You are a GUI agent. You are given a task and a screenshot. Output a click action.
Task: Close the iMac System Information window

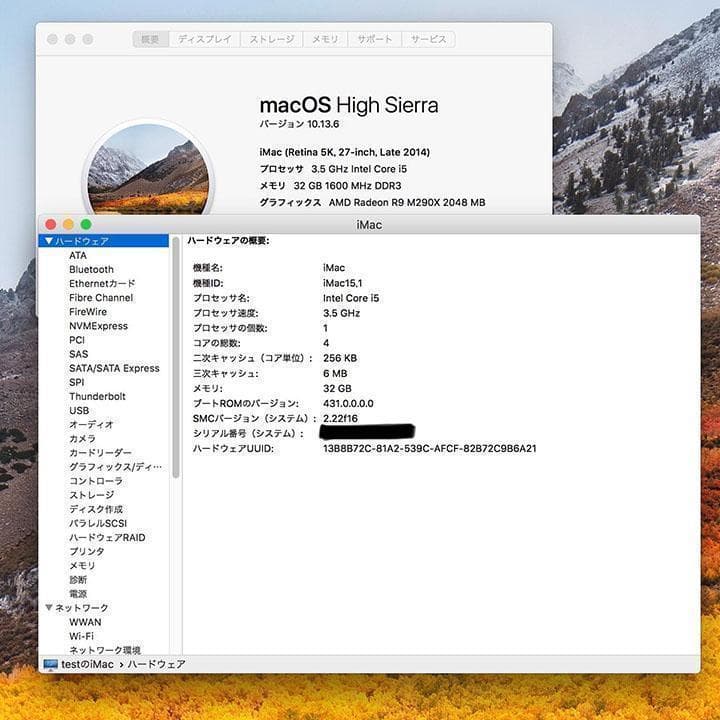(51, 225)
